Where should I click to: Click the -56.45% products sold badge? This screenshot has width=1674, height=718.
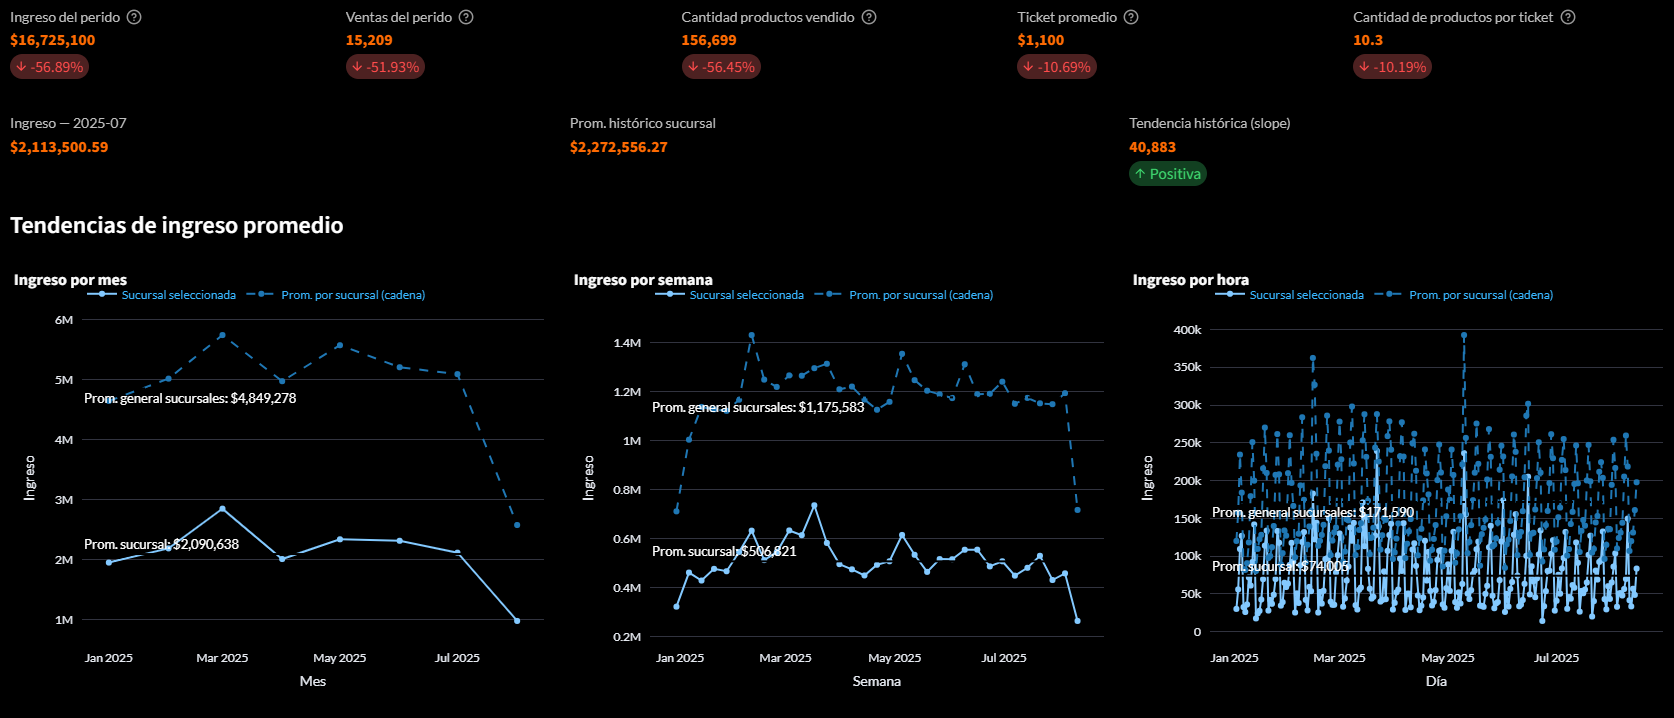click(x=721, y=67)
